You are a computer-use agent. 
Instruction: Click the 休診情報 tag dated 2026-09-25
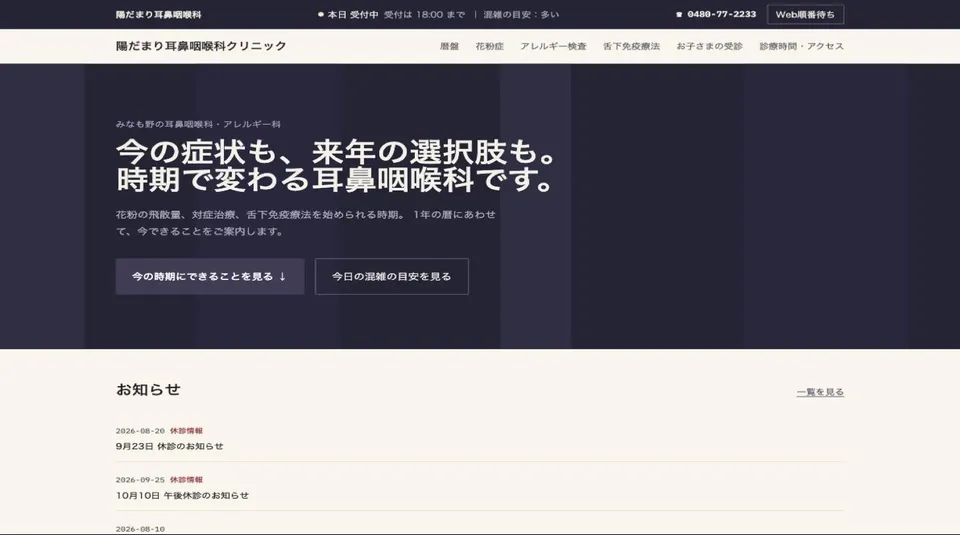(186, 480)
